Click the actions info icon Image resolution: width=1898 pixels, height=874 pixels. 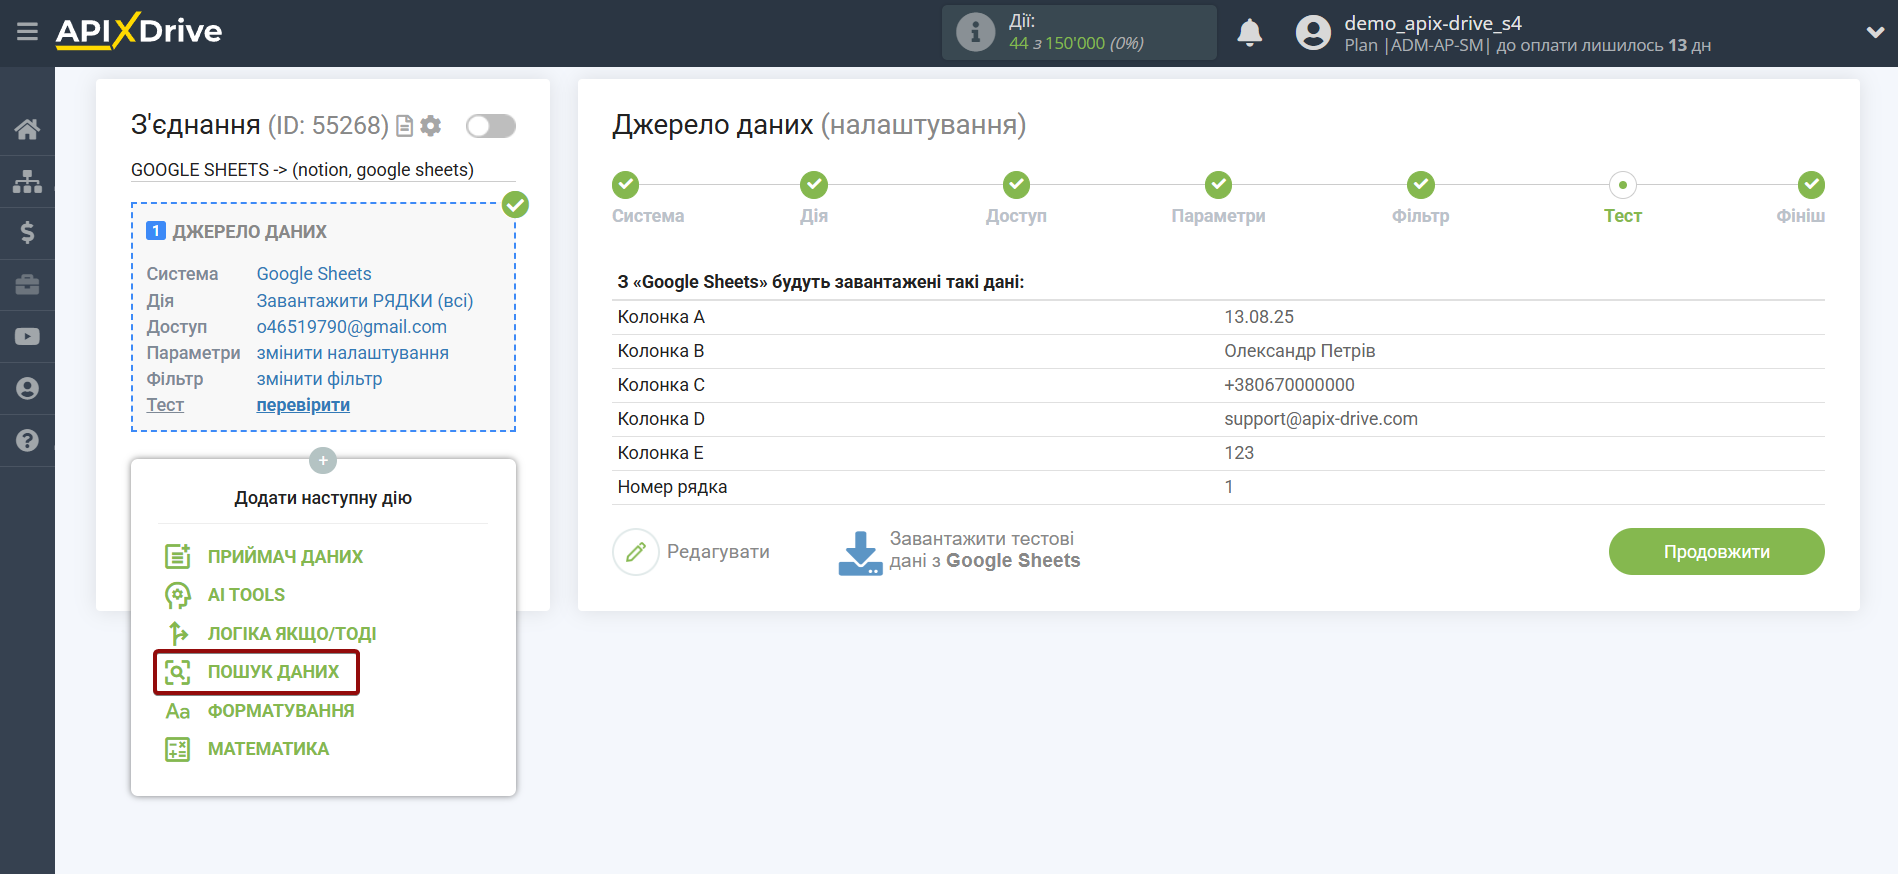pyautogui.click(x=975, y=32)
